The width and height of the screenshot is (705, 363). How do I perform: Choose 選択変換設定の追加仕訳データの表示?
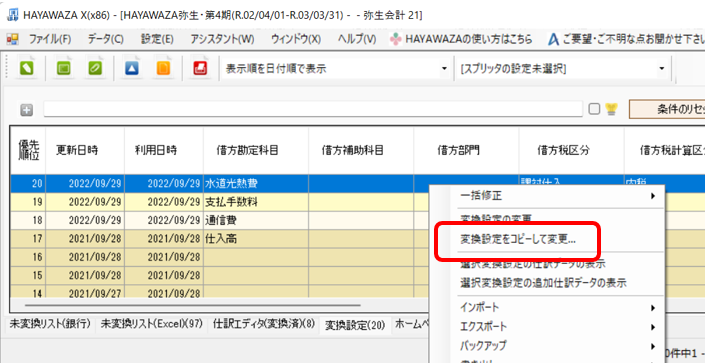point(543,283)
